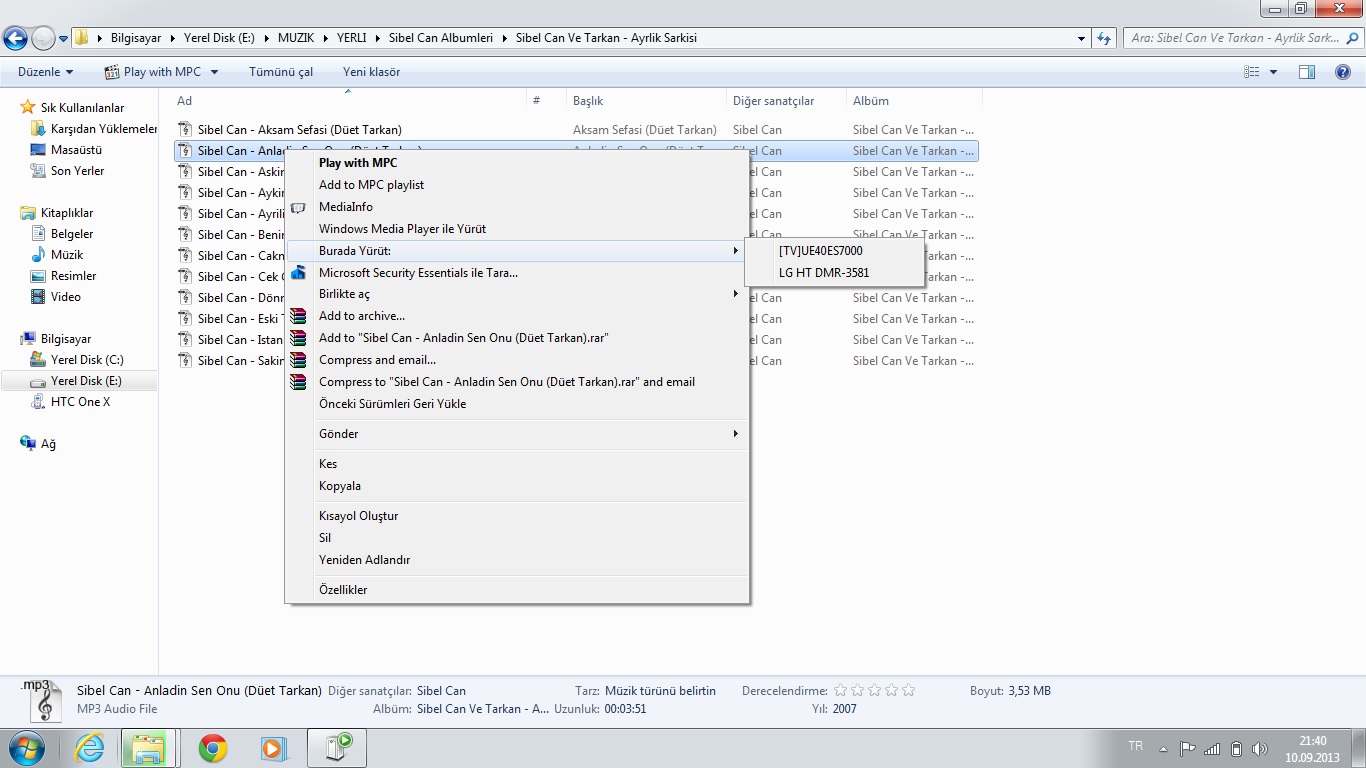Sort files by the Ad column
The width and height of the screenshot is (1366, 768).
(350, 100)
